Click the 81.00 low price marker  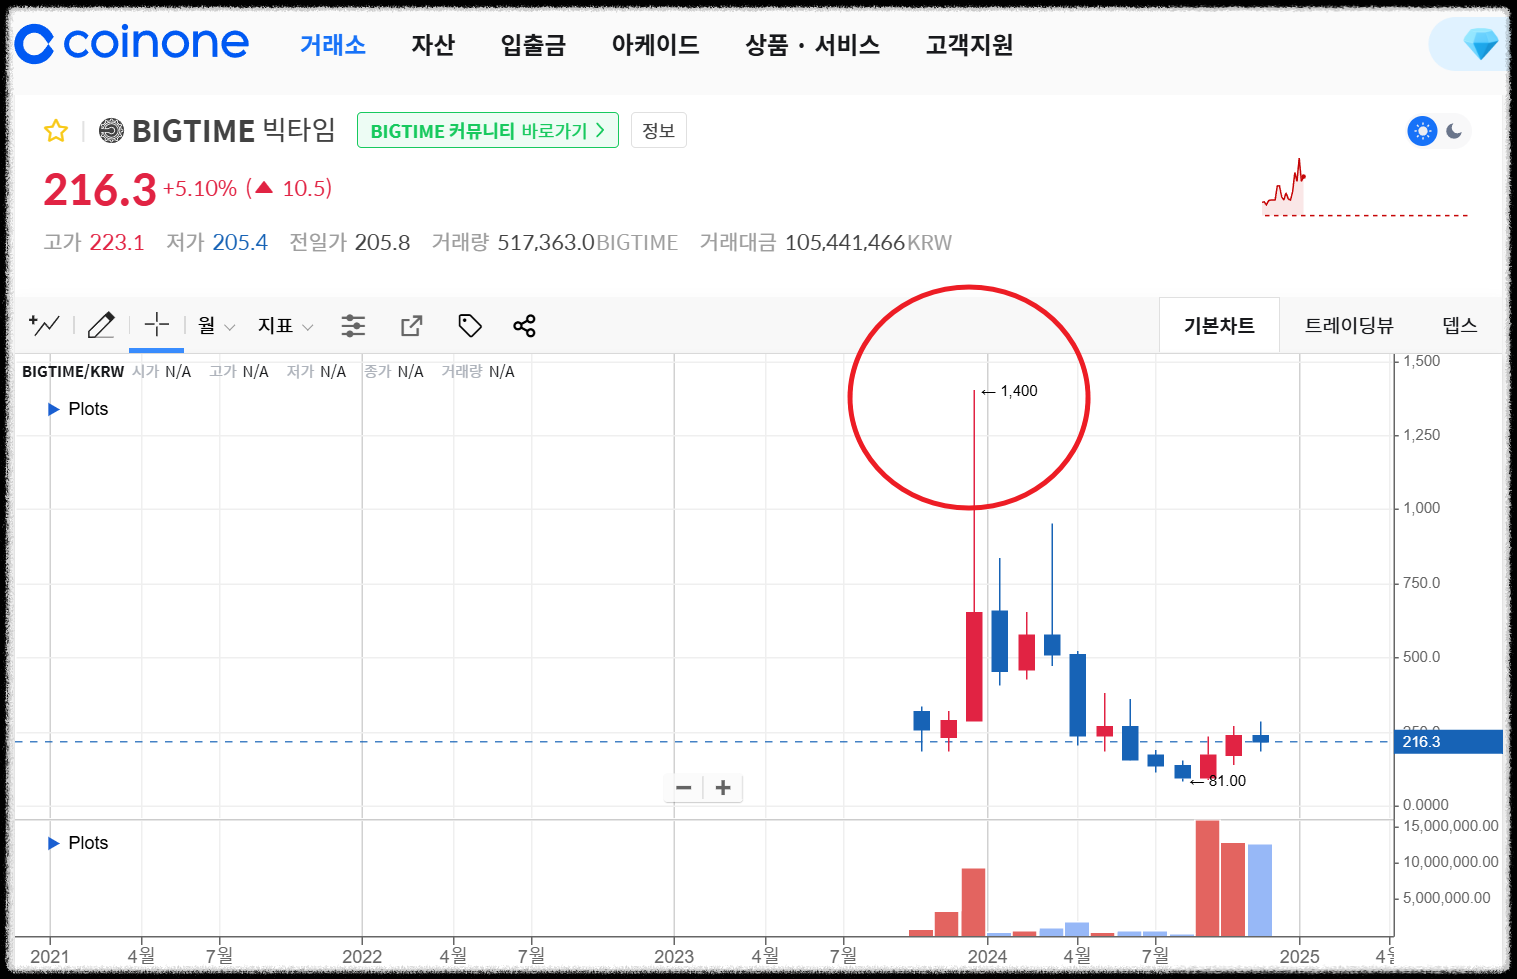point(1218,781)
